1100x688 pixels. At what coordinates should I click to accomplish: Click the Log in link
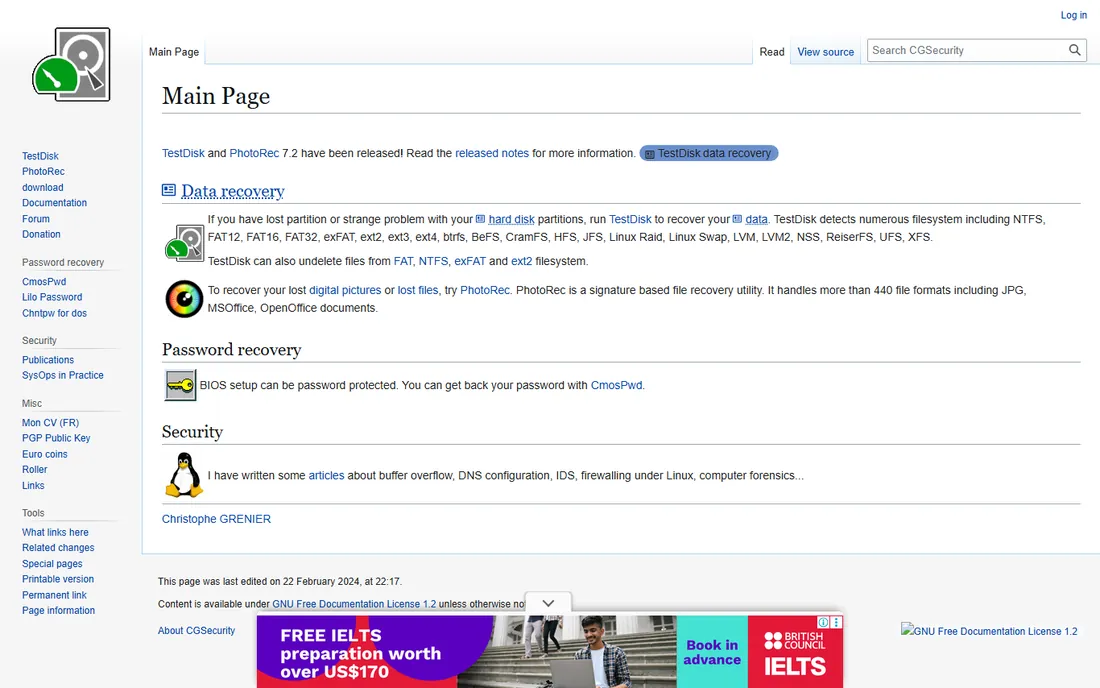pyautogui.click(x=1073, y=15)
